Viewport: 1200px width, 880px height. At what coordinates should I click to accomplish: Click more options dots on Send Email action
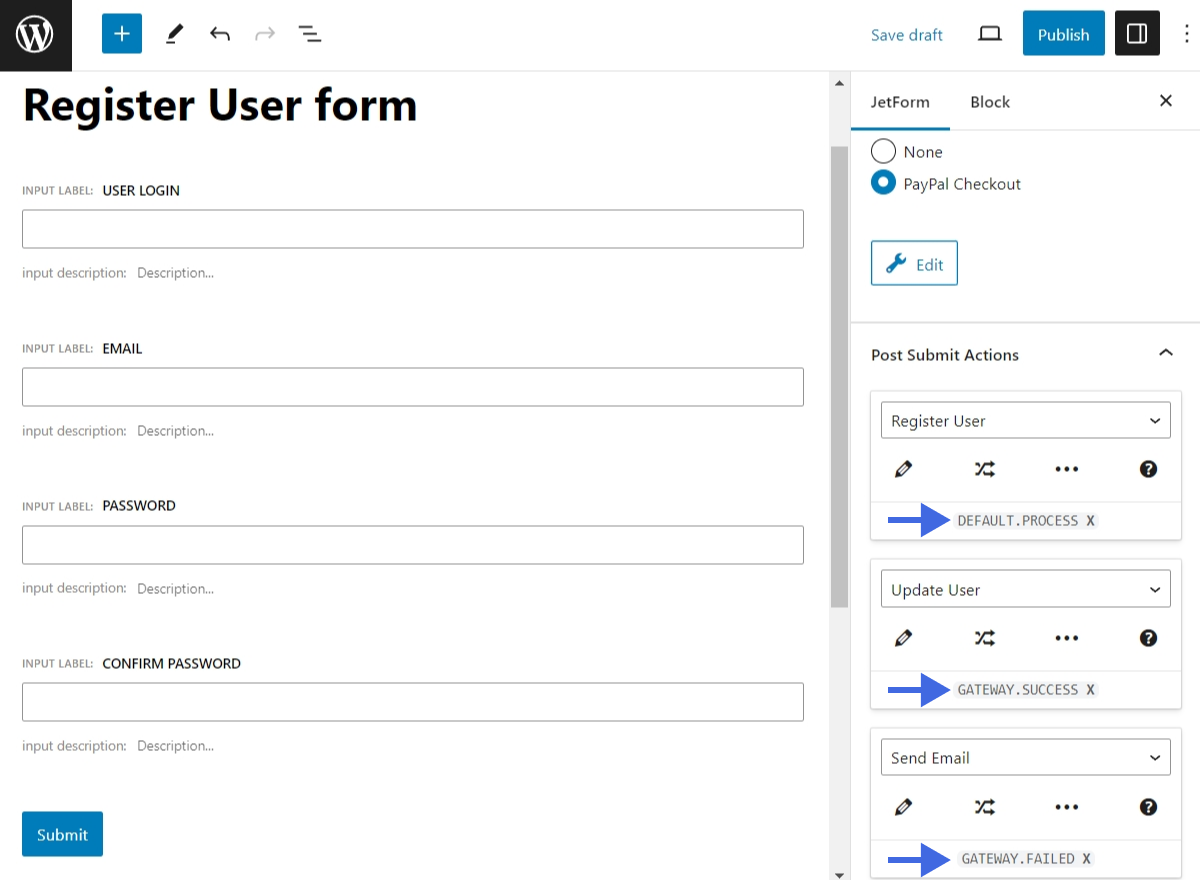tap(1066, 806)
